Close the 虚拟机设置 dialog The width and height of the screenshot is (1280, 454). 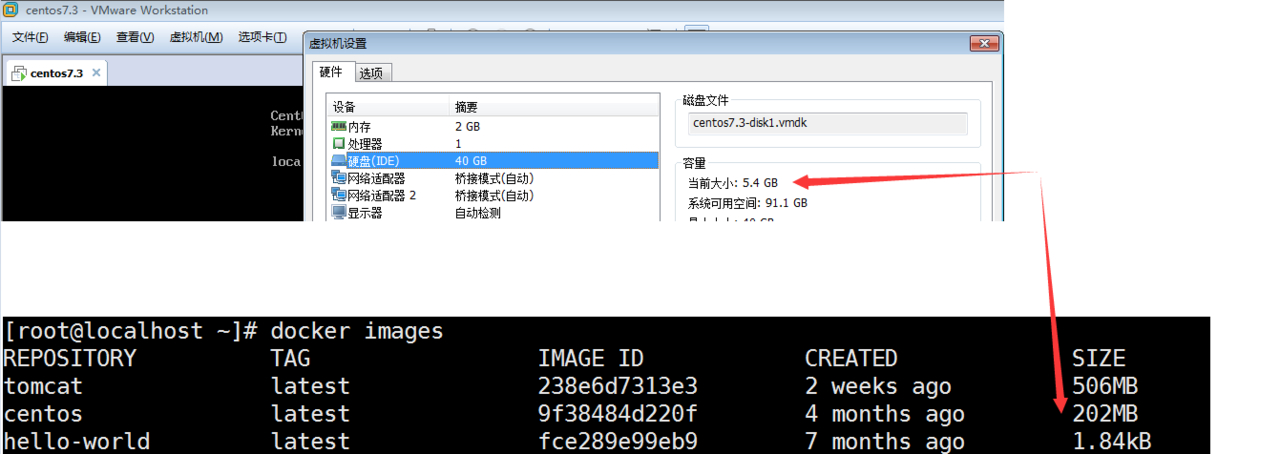pyautogui.click(x=984, y=43)
